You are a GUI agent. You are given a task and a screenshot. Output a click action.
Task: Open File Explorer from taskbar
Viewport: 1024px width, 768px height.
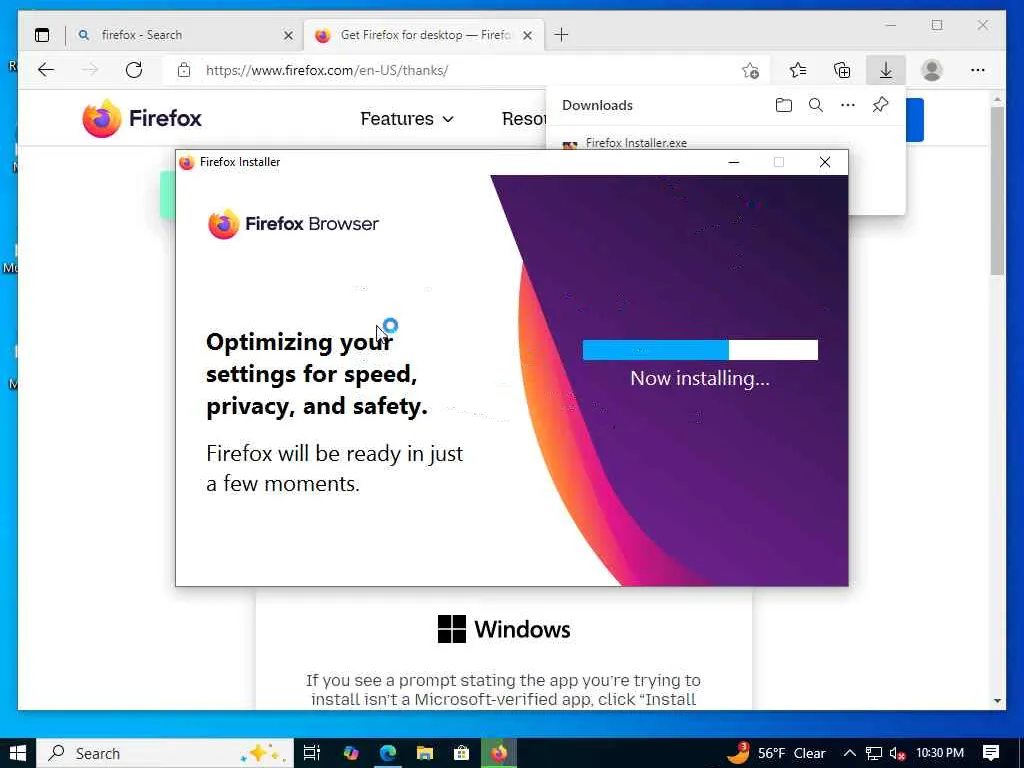[425, 753]
